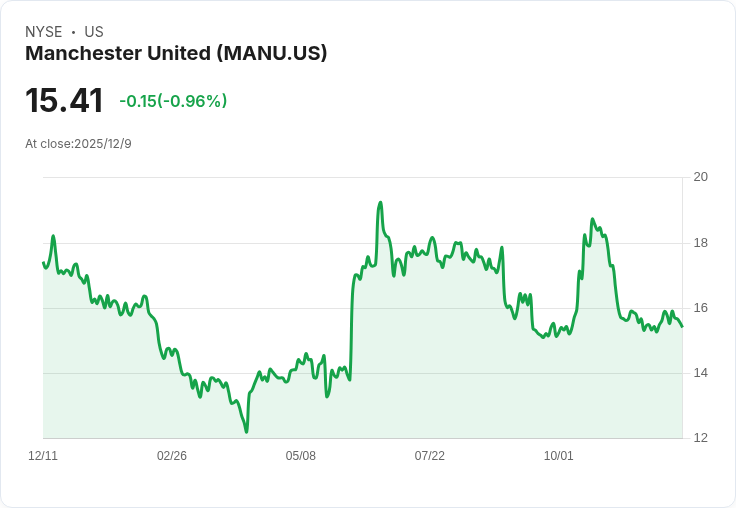Click the chart's highest peak near 19
Image resolution: width=736 pixels, height=508 pixels.
pos(380,203)
